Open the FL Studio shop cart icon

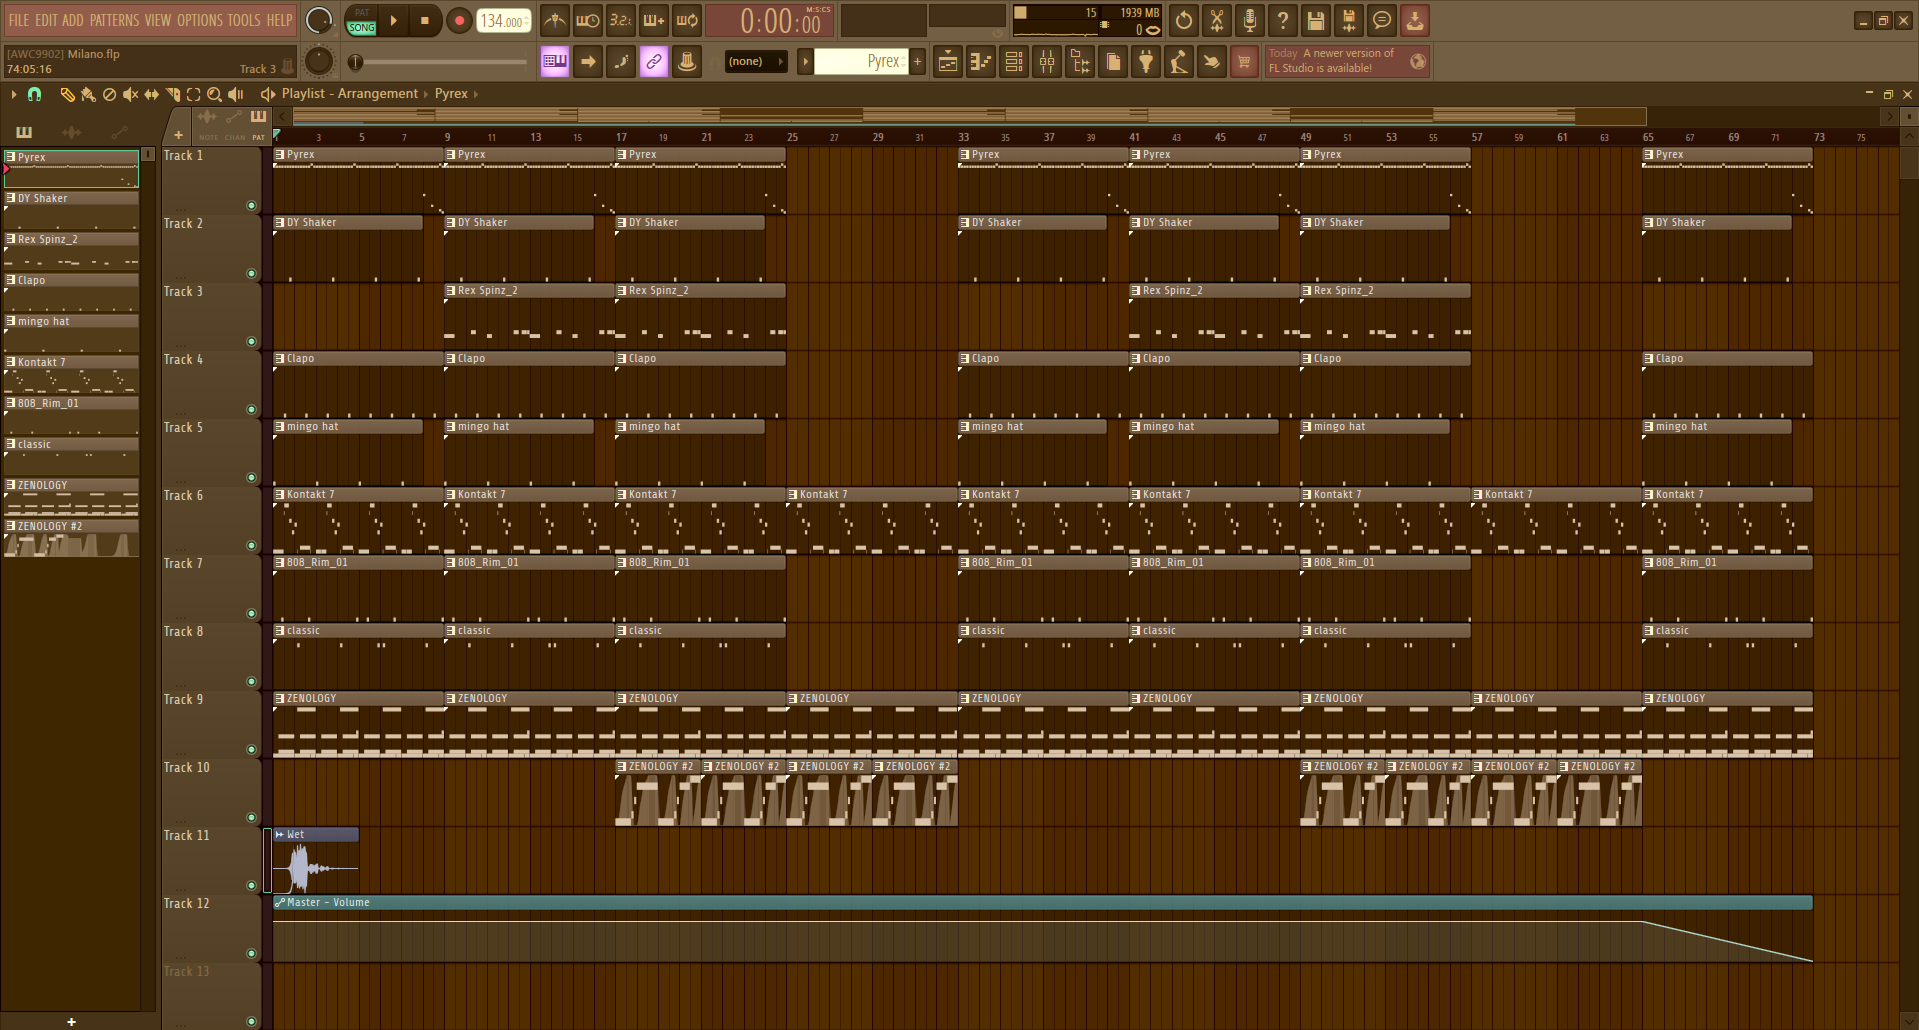coord(1244,62)
